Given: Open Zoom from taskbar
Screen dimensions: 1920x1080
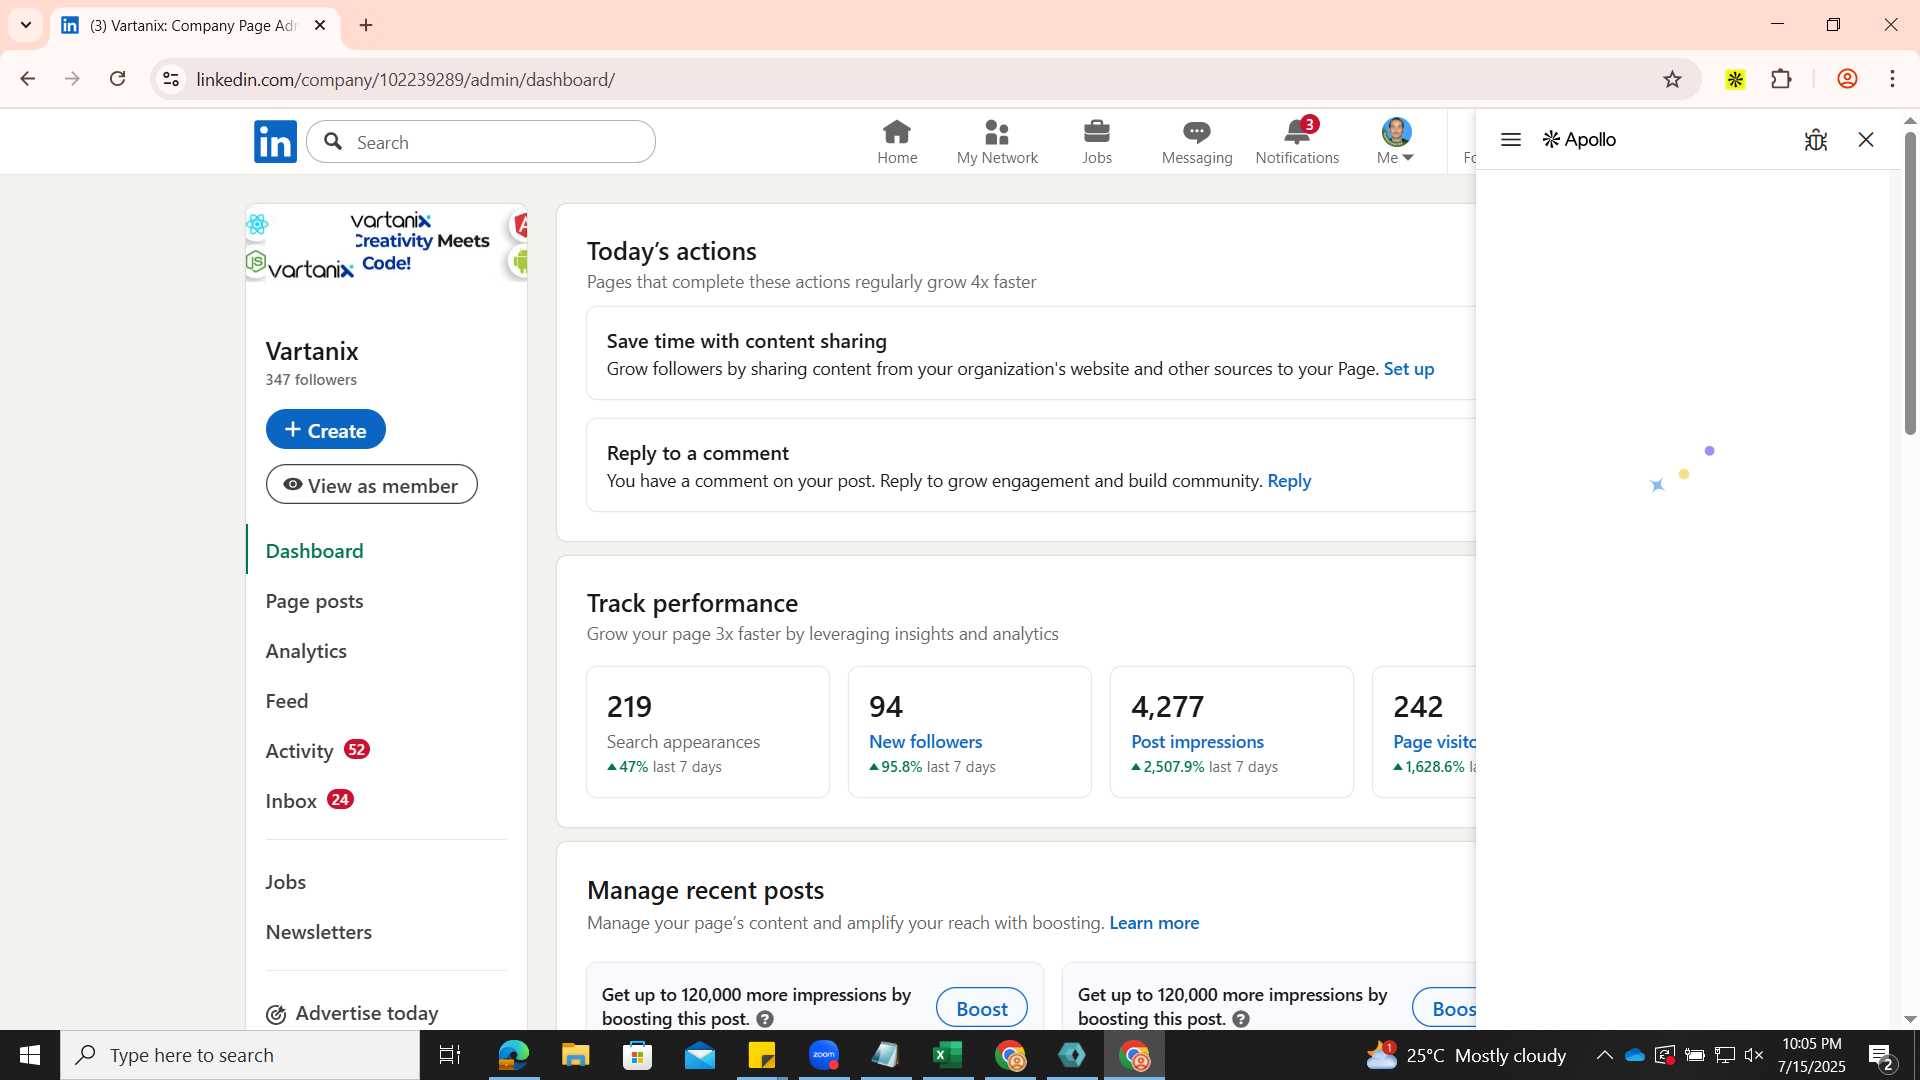Looking at the screenshot, I should [823, 1055].
